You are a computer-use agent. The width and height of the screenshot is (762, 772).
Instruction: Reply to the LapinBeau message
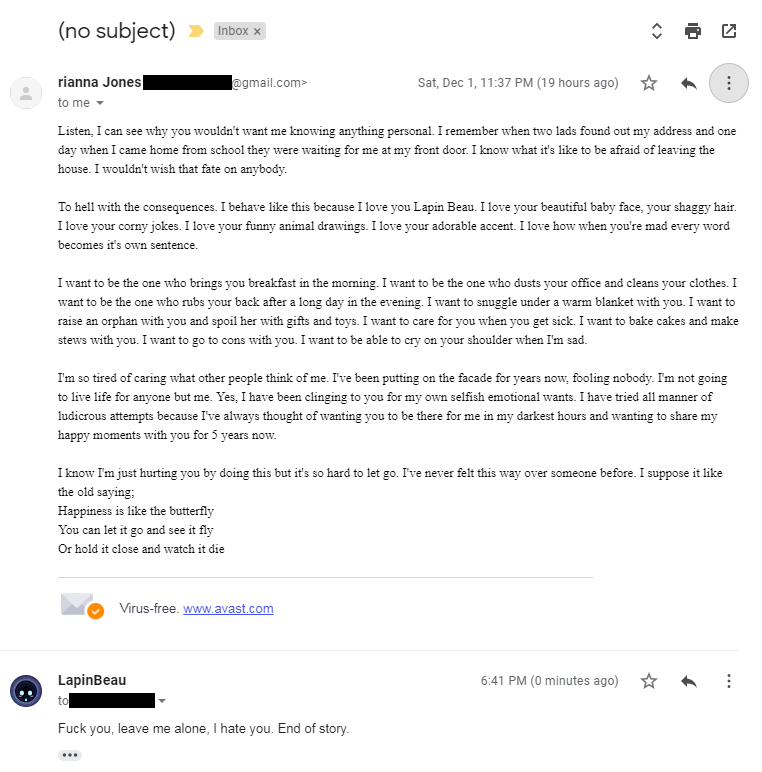(x=689, y=681)
